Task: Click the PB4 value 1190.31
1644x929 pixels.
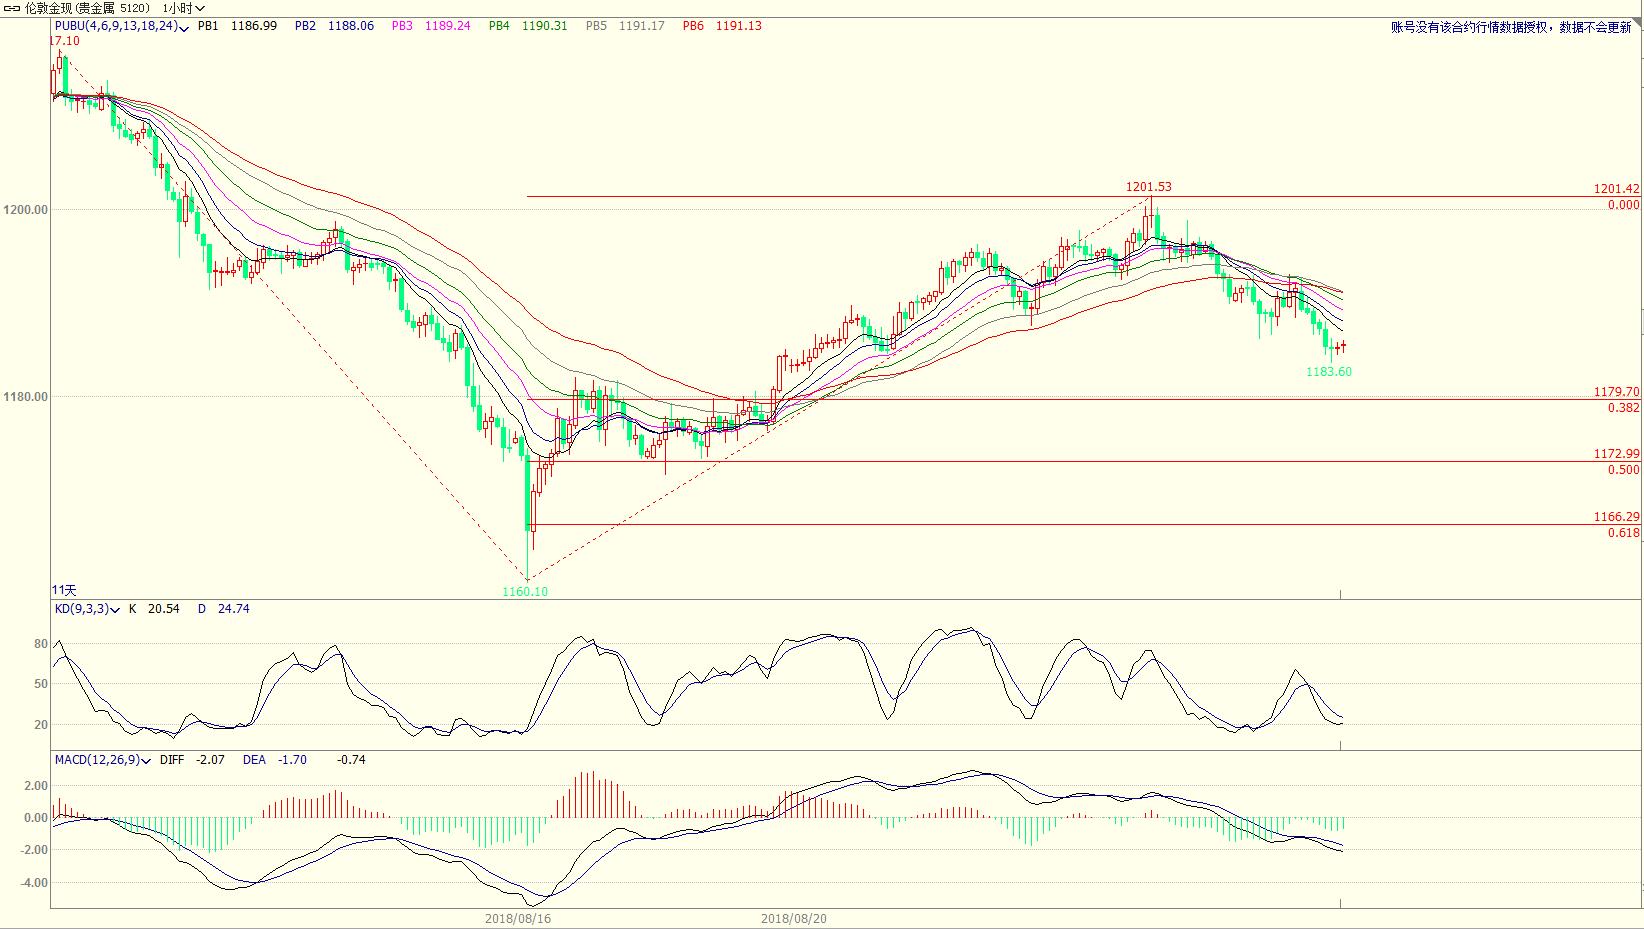Action: (x=544, y=26)
